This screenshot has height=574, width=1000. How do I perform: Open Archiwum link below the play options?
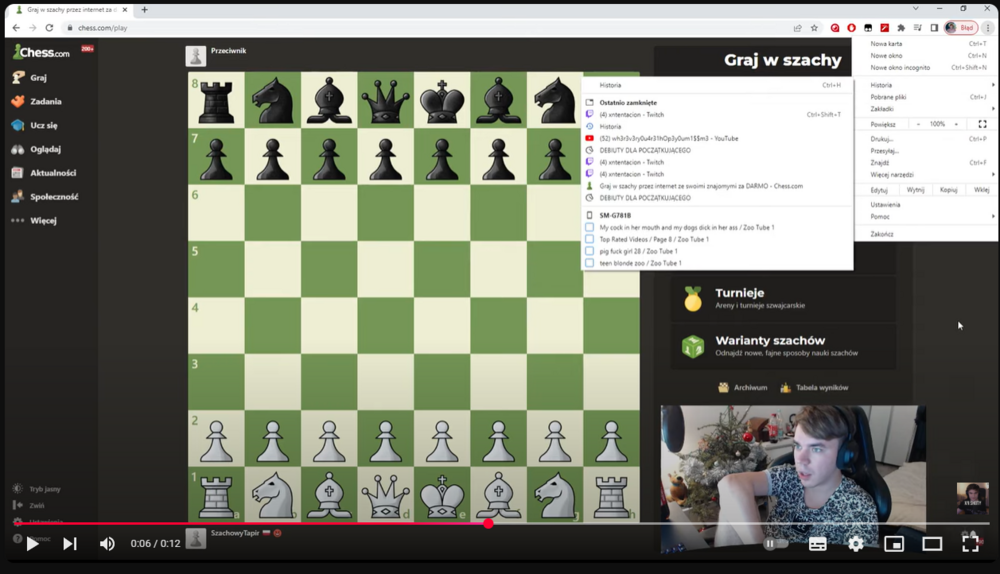click(743, 388)
